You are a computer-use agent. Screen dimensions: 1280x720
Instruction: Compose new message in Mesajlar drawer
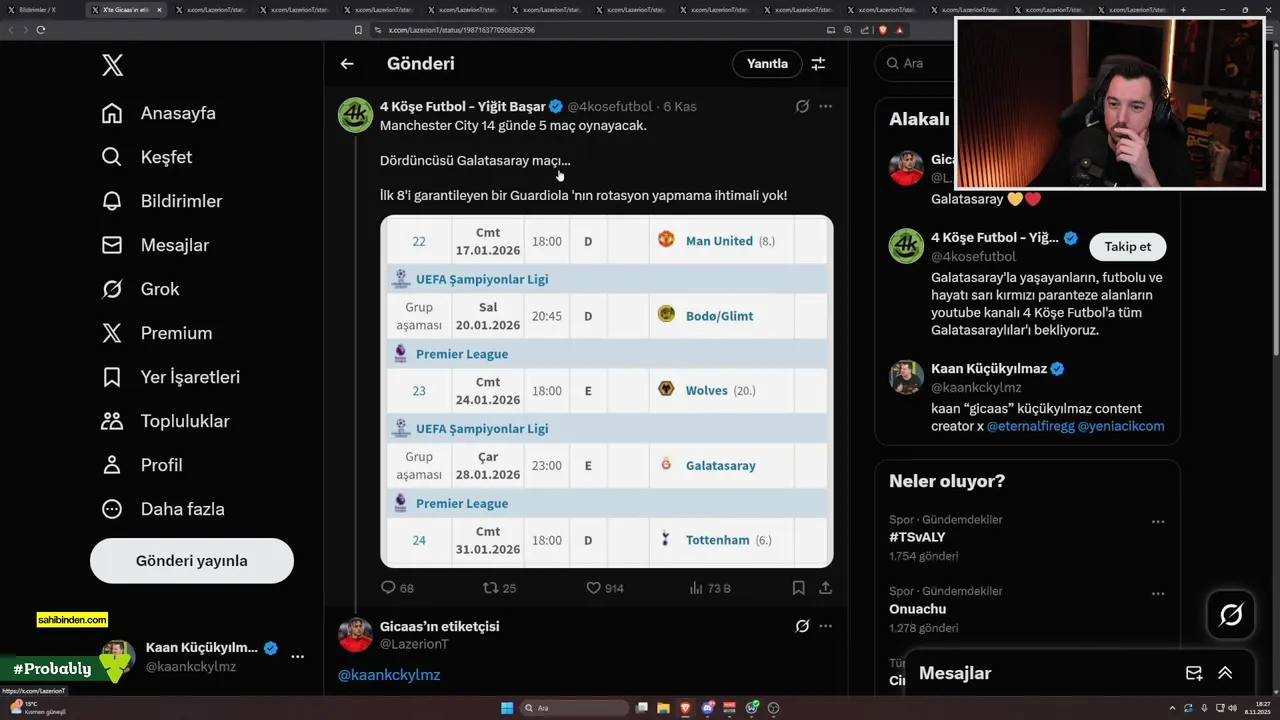[x=1194, y=673]
